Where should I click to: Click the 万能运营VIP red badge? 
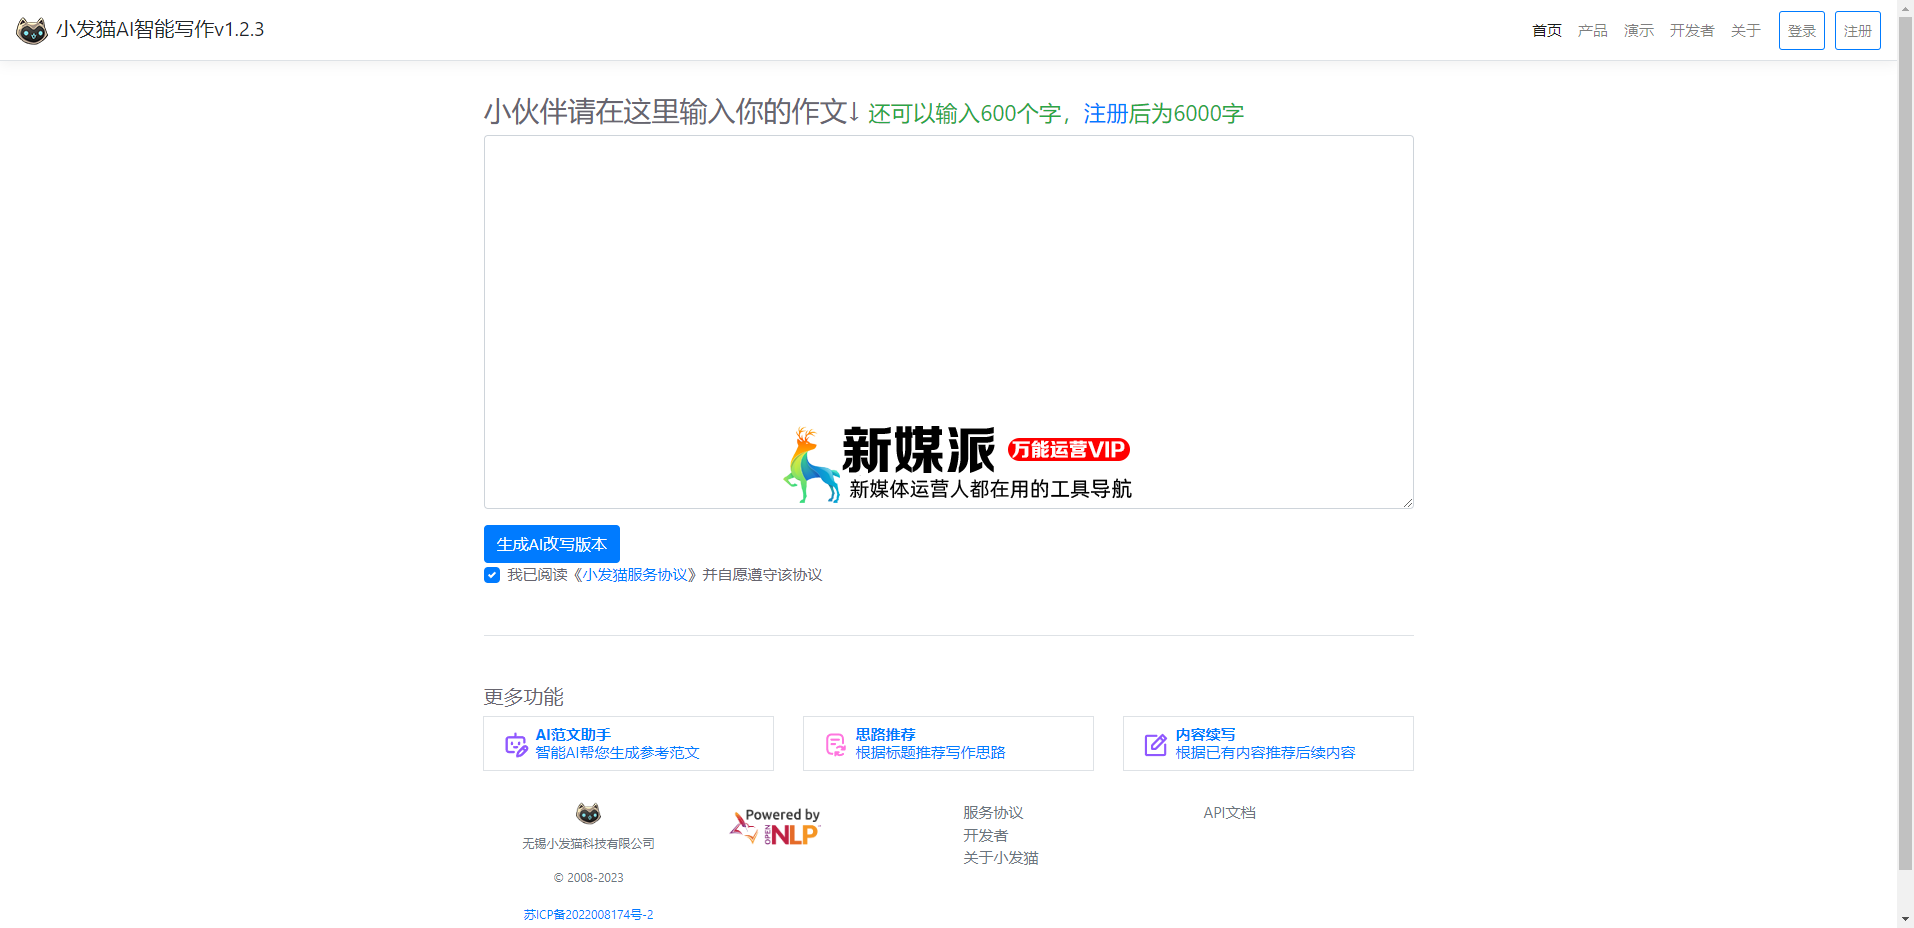pyautogui.click(x=1068, y=450)
